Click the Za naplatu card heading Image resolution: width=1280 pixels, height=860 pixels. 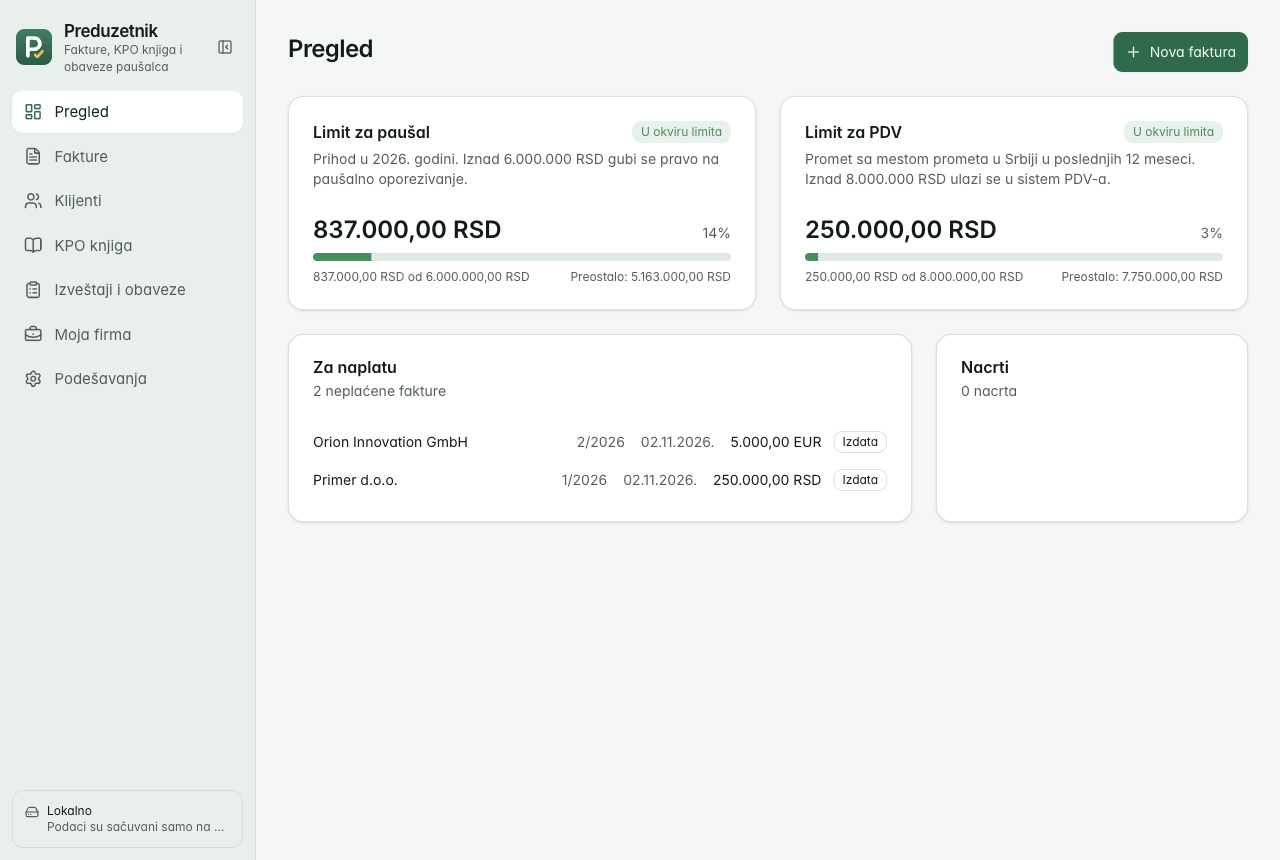[x=355, y=367]
